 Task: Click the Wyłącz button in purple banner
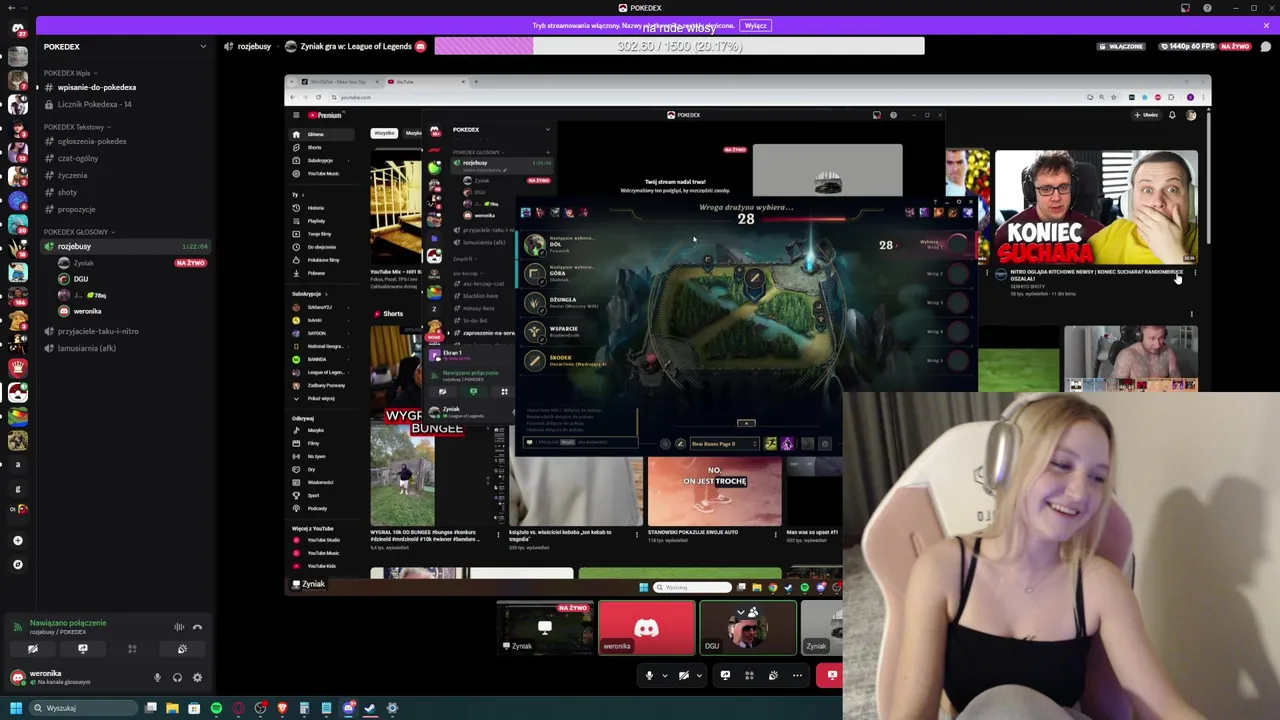coord(756,26)
